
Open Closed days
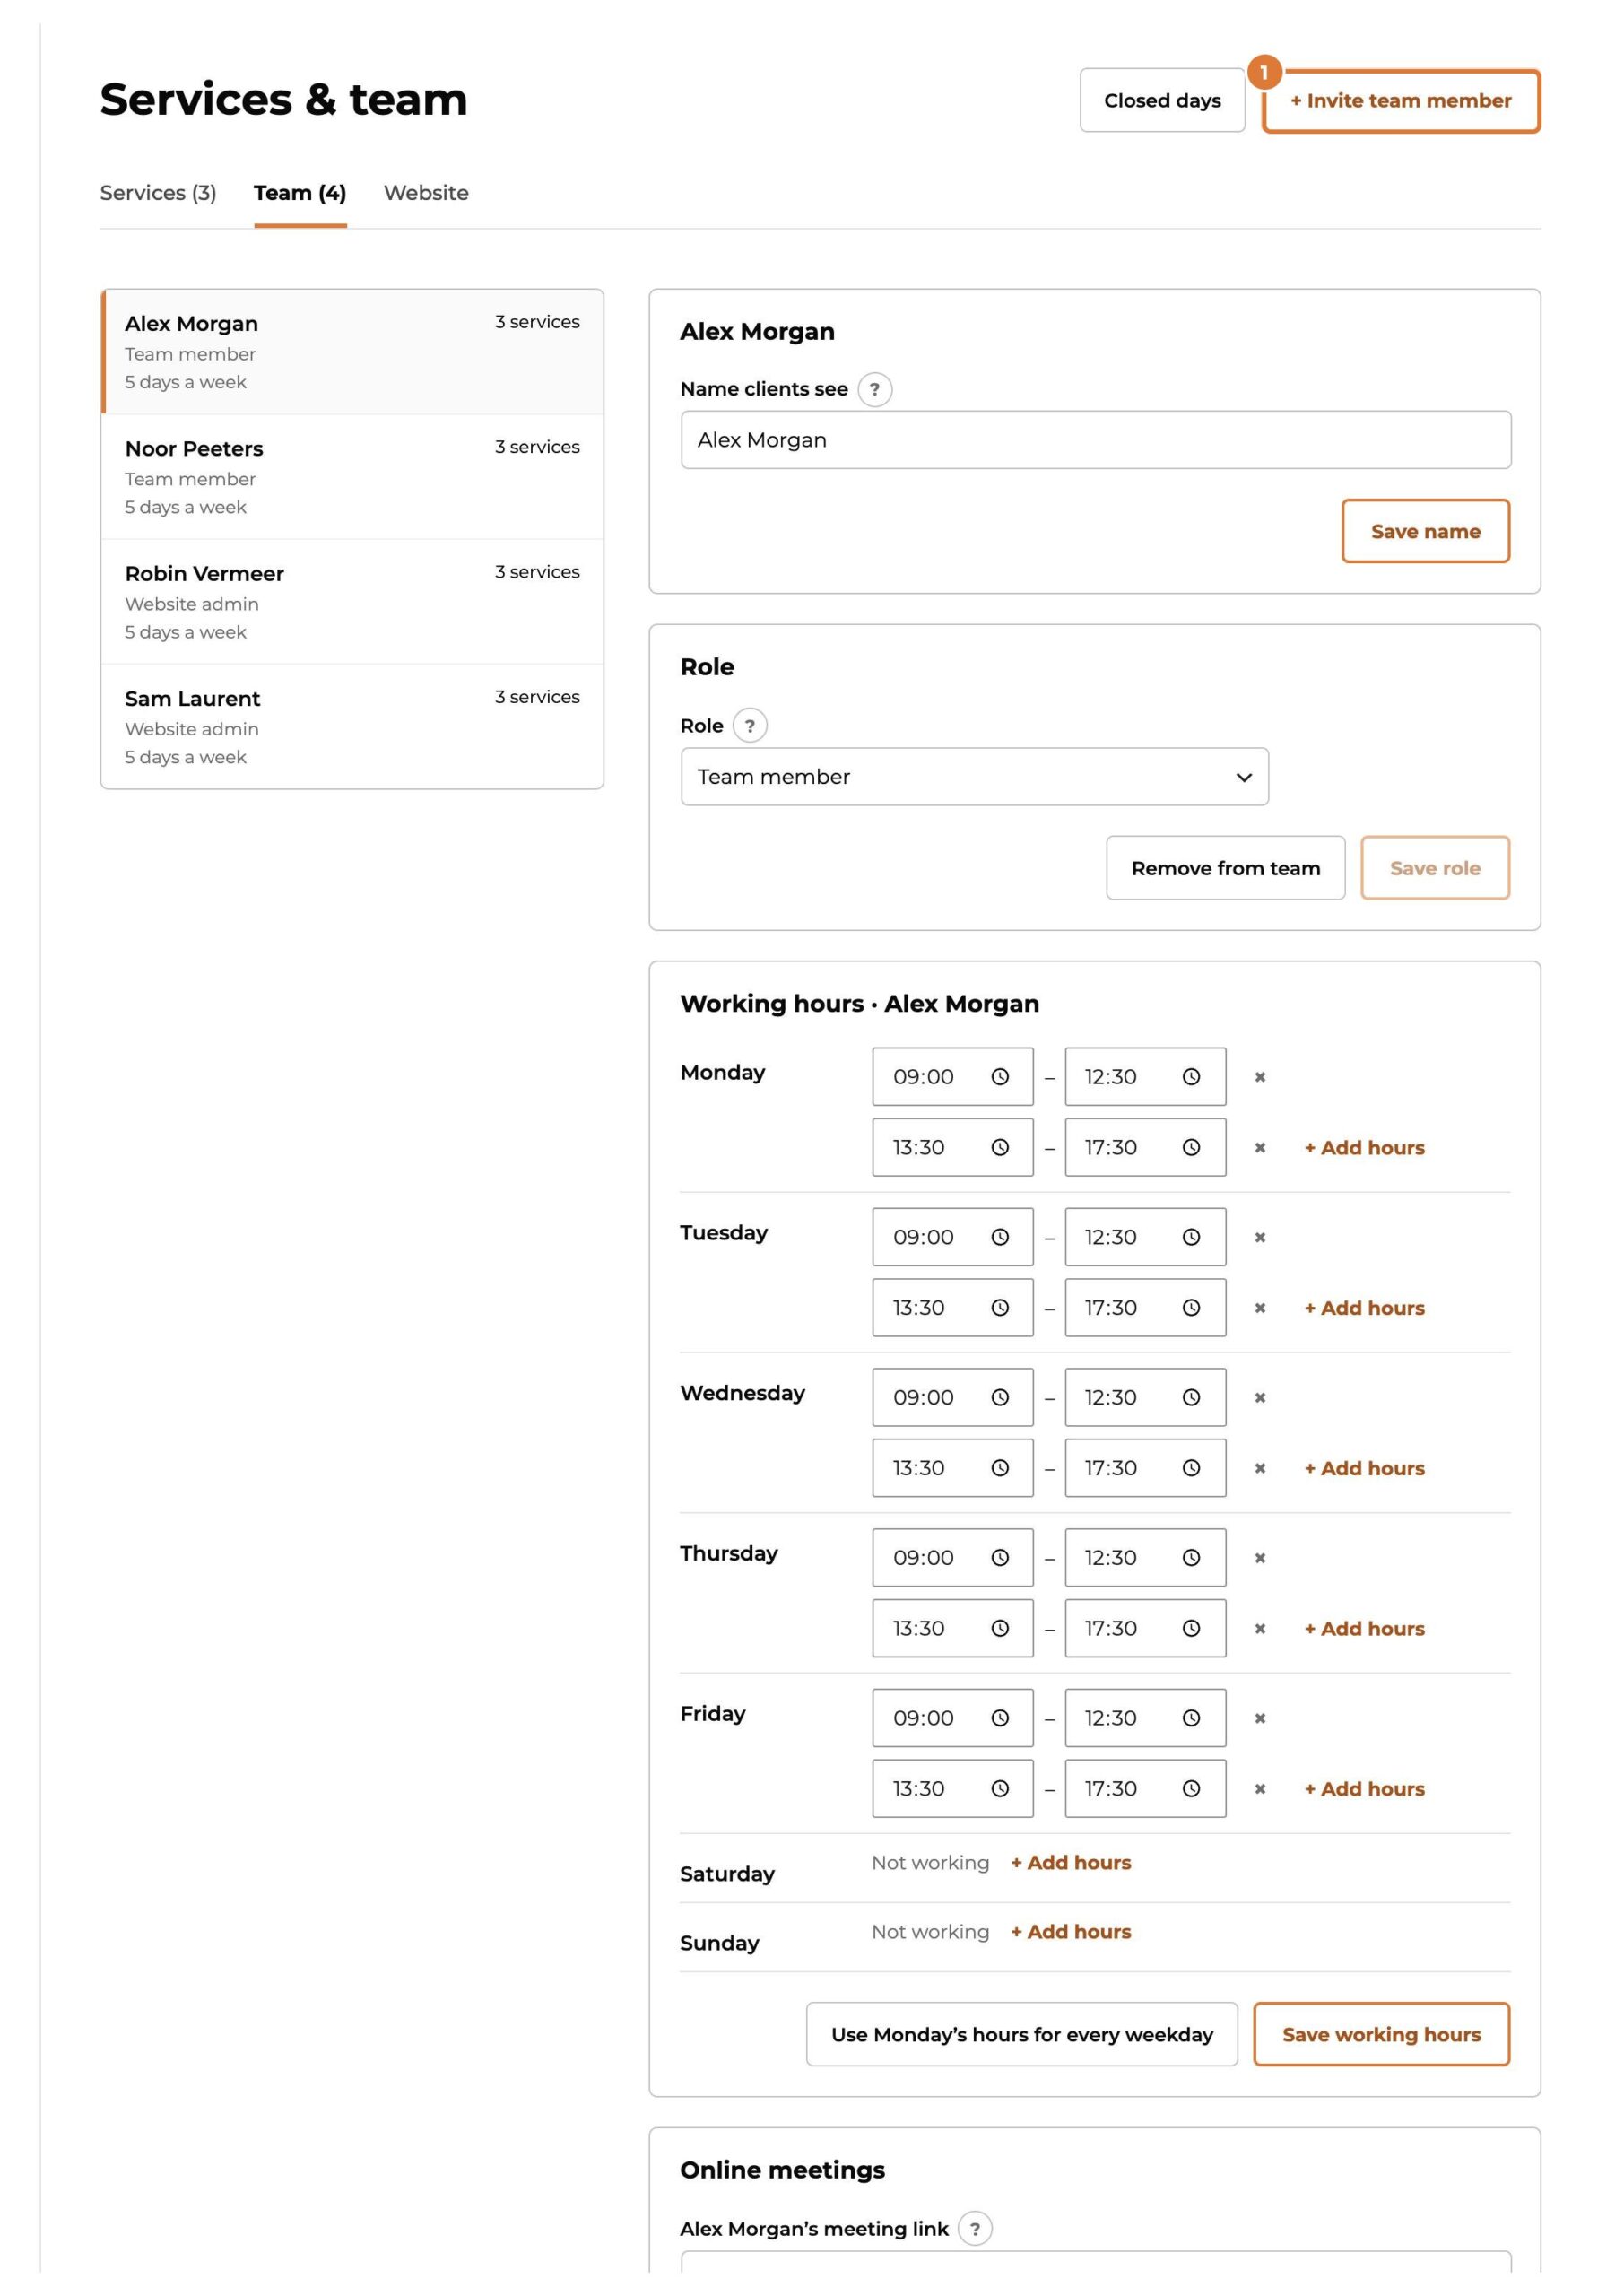(x=1162, y=101)
